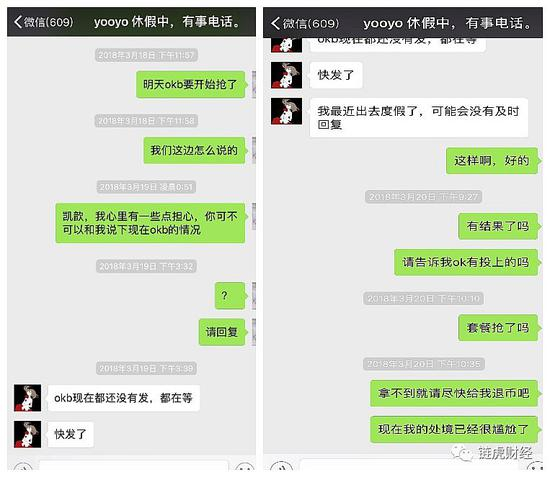
Task: Select the bubble '拿不到就请尽快给我退币吧'
Action: point(454,393)
